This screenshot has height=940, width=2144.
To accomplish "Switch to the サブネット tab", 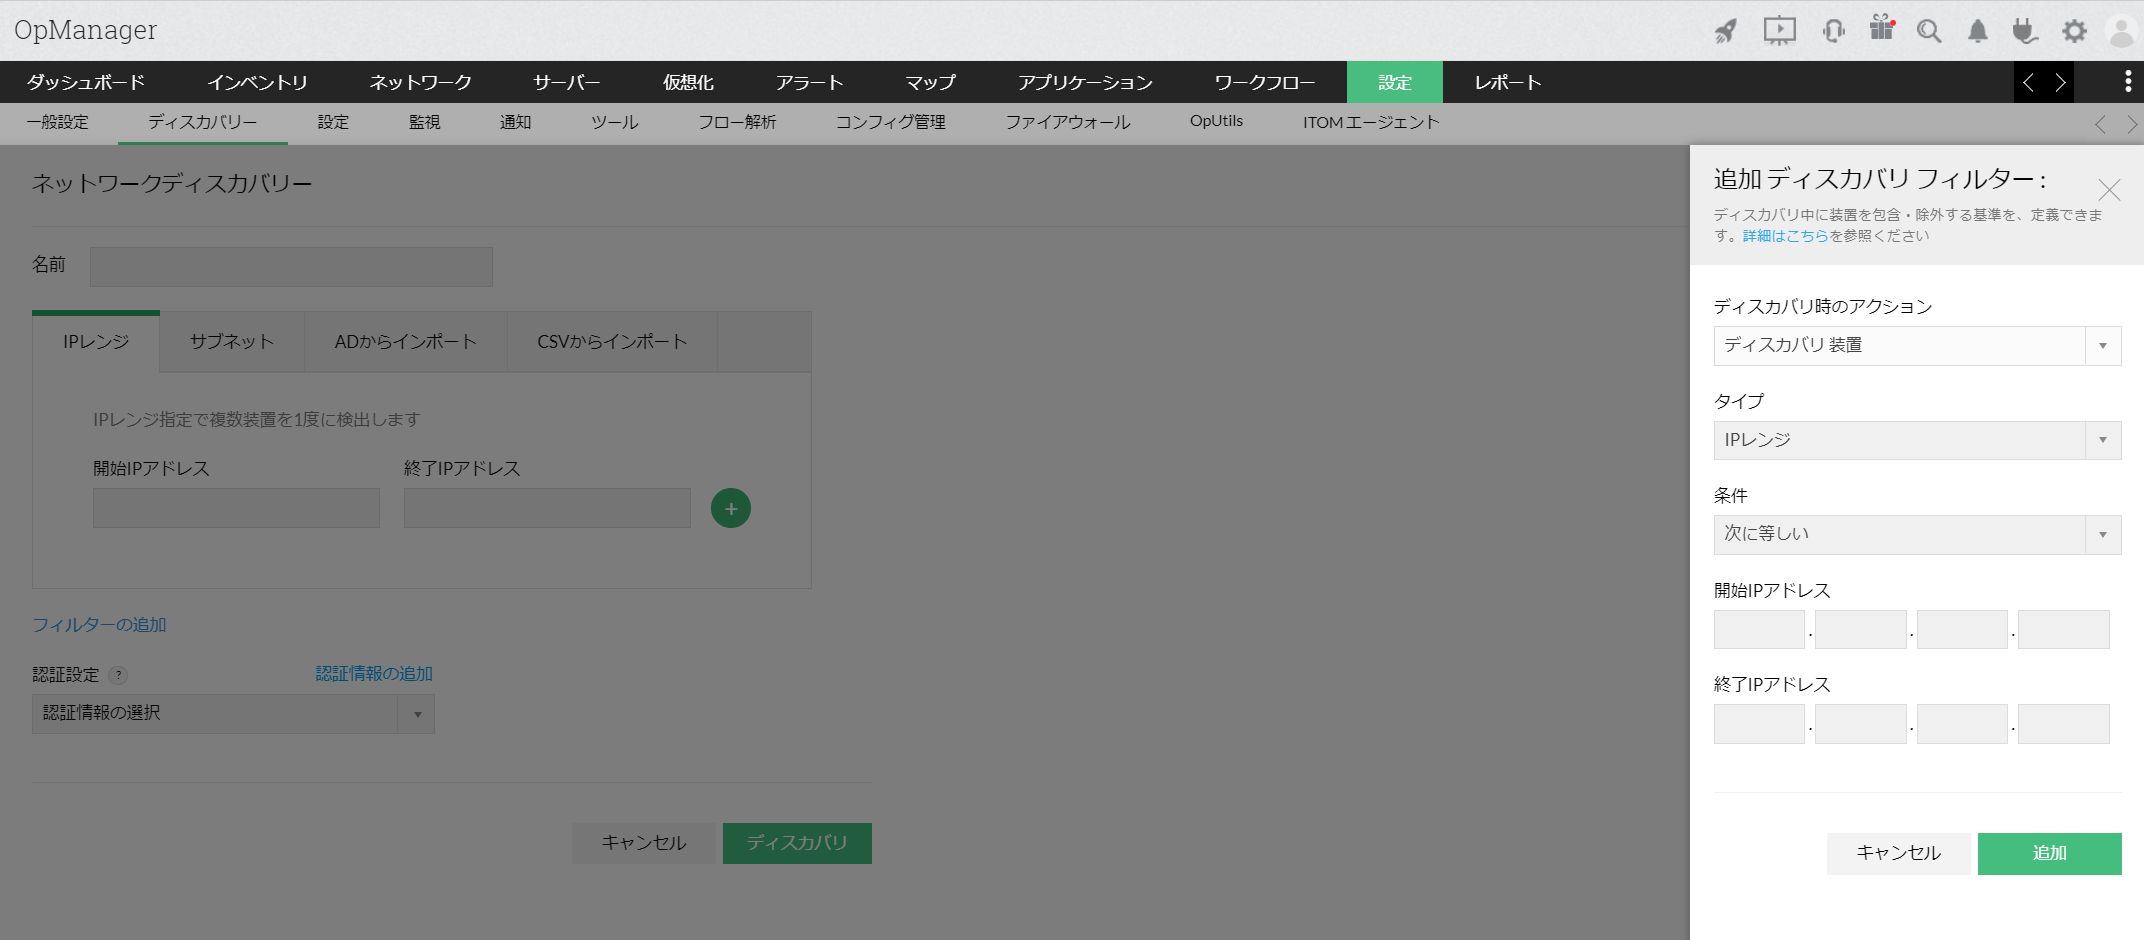I will pos(230,341).
